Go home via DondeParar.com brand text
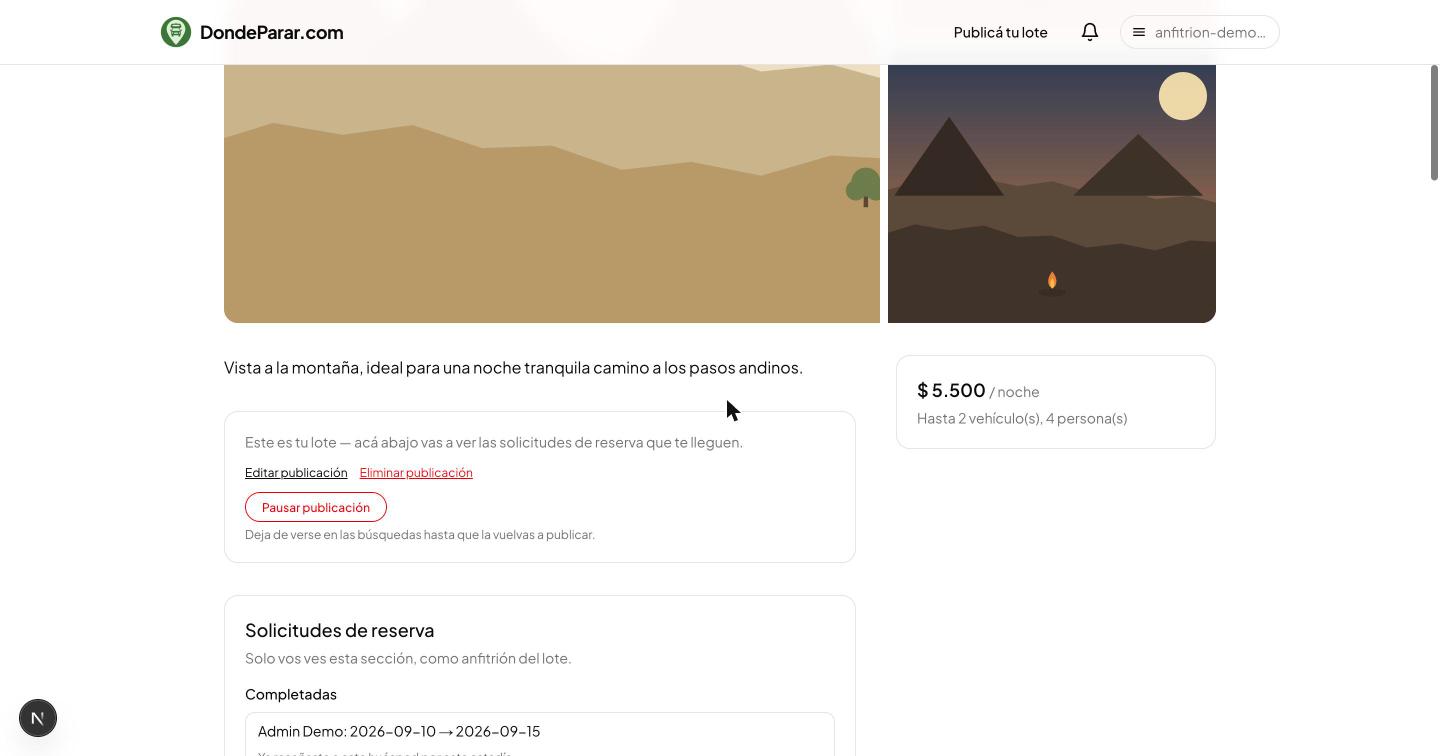 (x=271, y=32)
